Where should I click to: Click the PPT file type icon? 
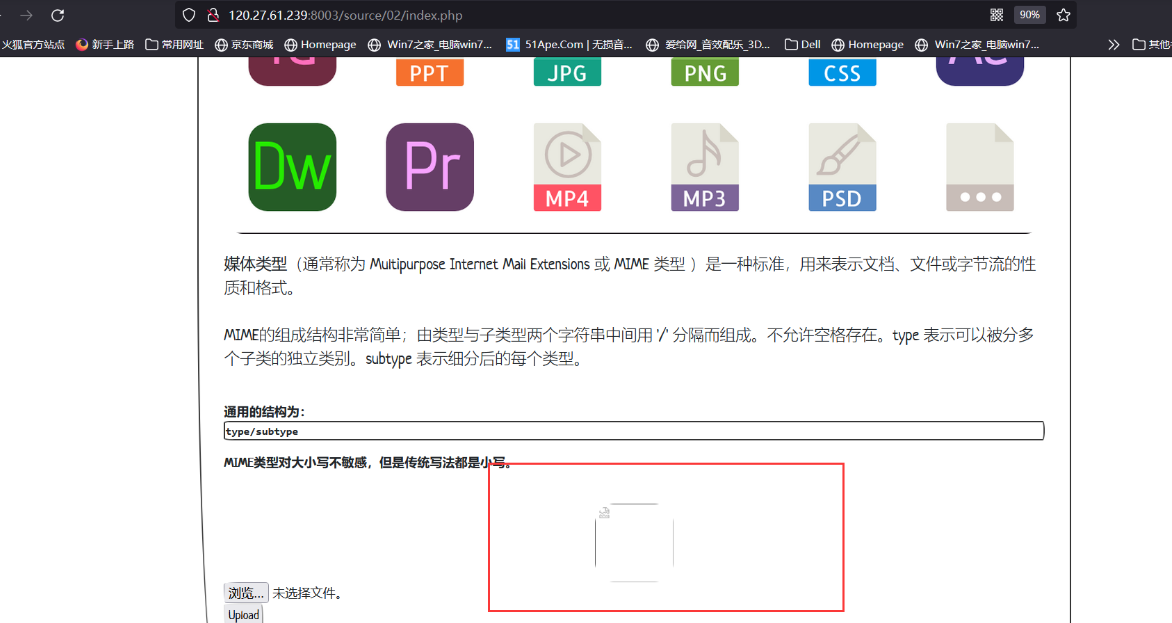430,72
